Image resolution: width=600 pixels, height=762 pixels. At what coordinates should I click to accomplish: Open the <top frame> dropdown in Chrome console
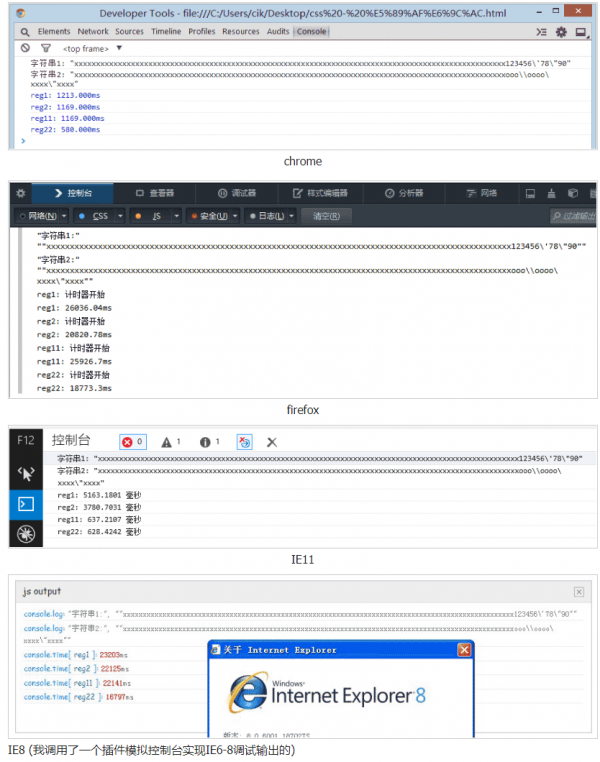[92, 47]
